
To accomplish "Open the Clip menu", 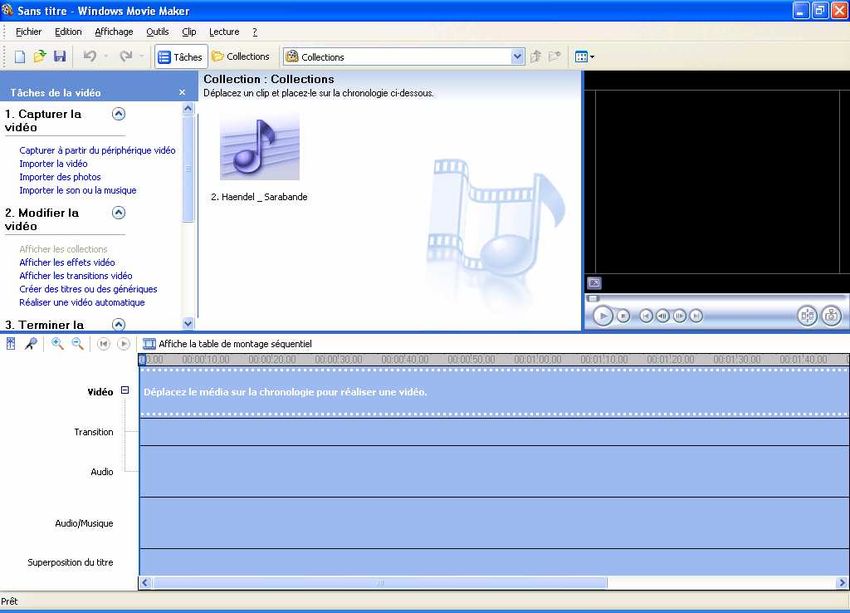I will pyautogui.click(x=189, y=32).
